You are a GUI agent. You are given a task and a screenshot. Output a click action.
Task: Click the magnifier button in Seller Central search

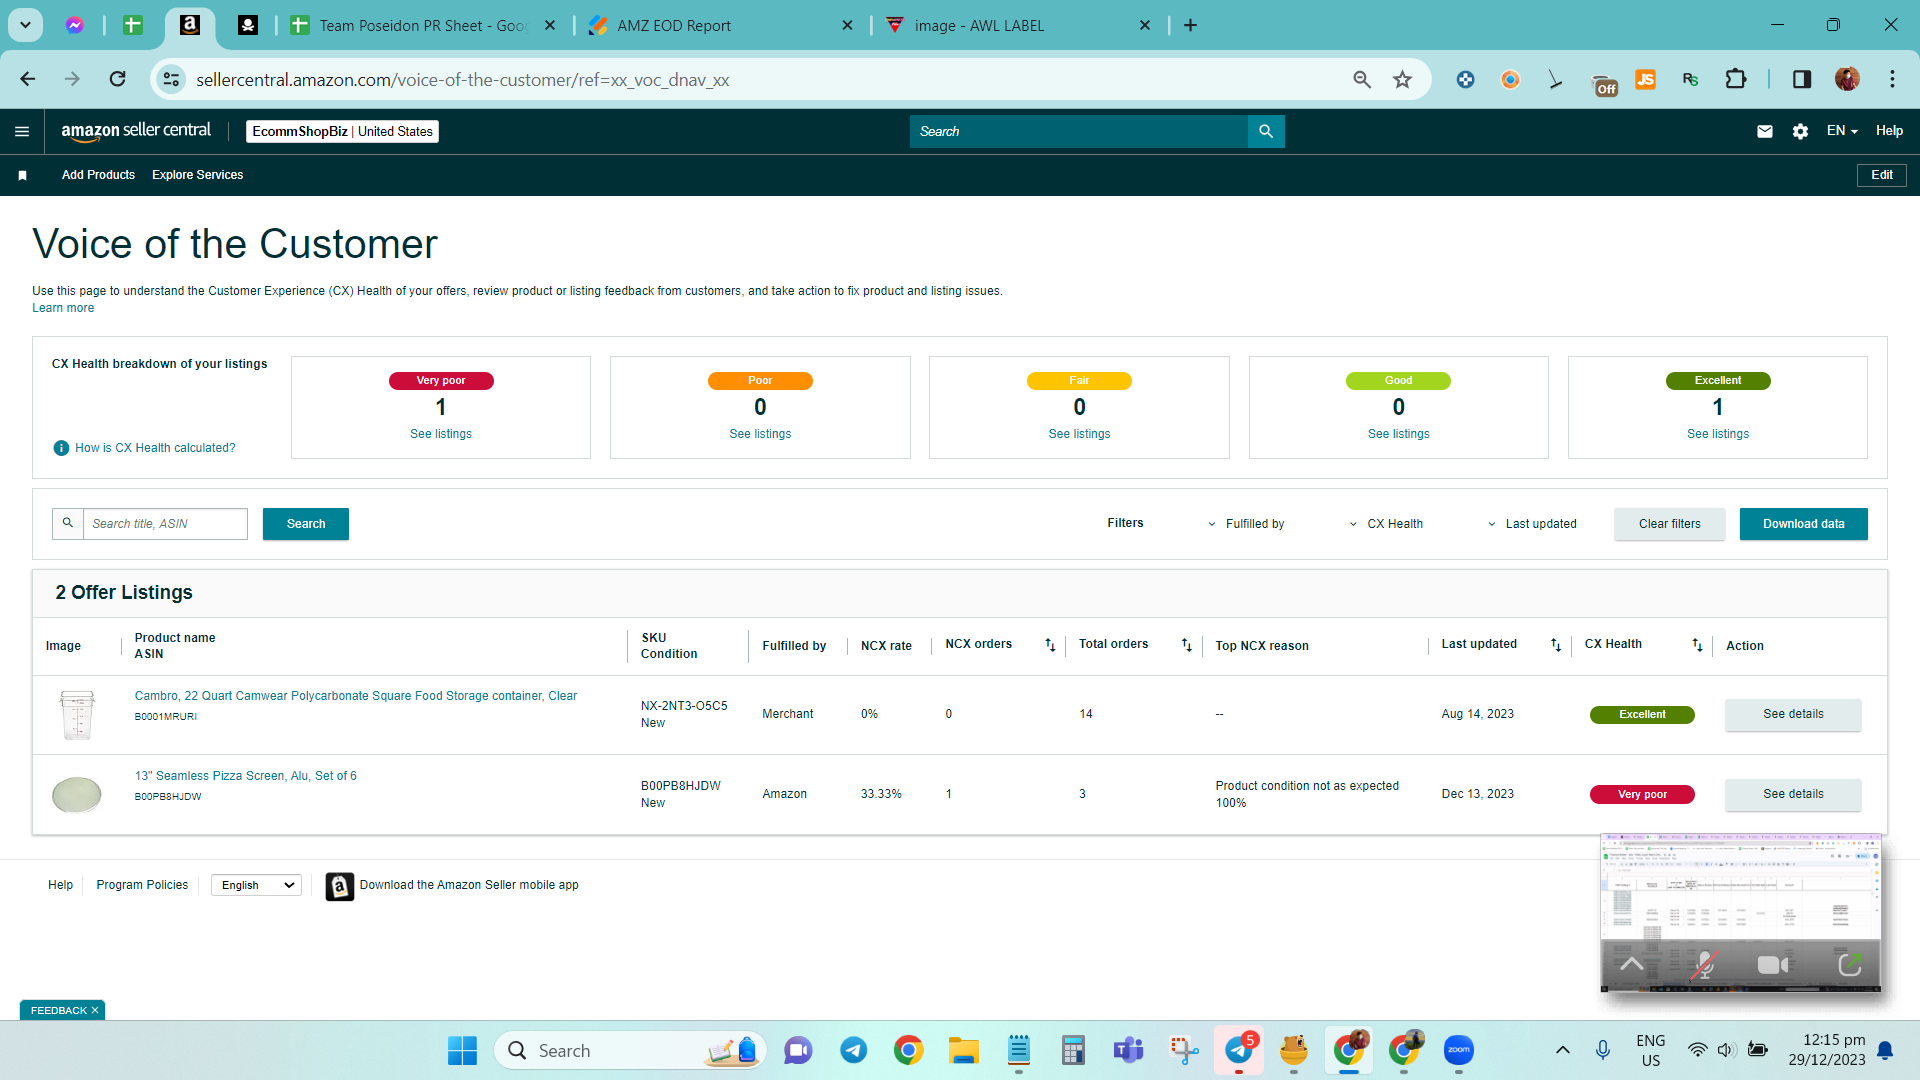(x=1266, y=131)
